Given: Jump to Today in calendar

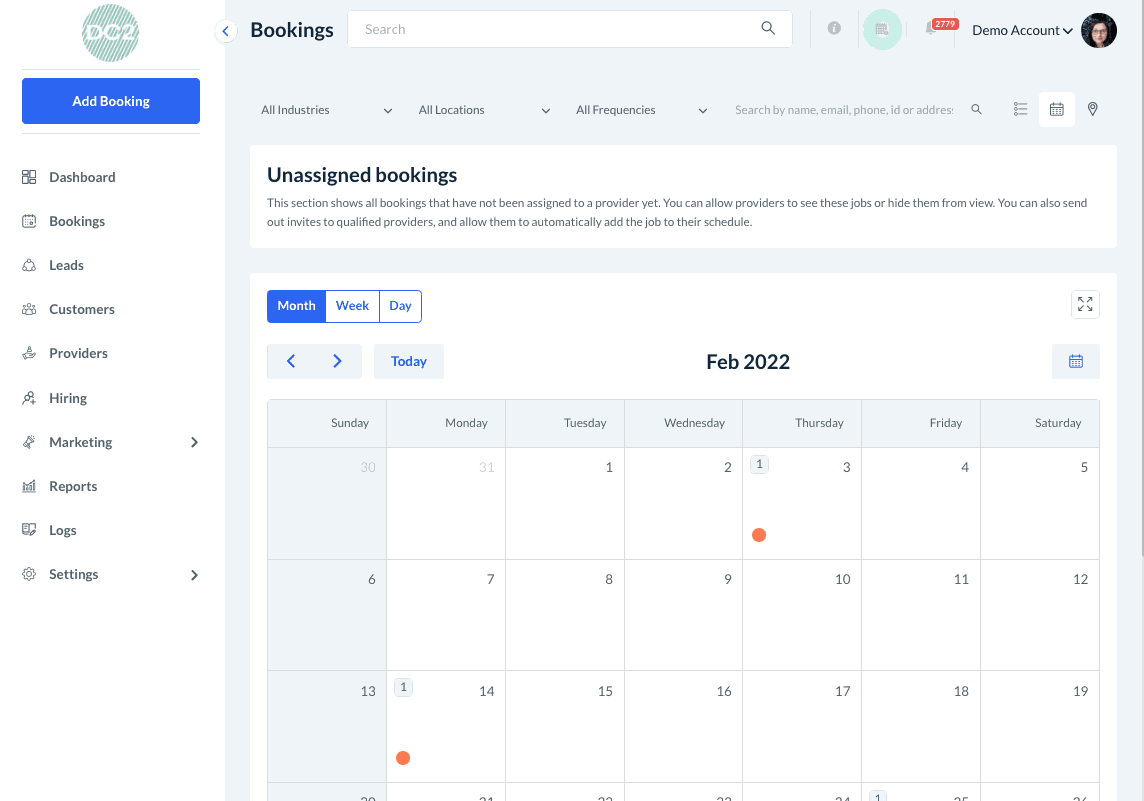Looking at the screenshot, I should coord(409,362).
